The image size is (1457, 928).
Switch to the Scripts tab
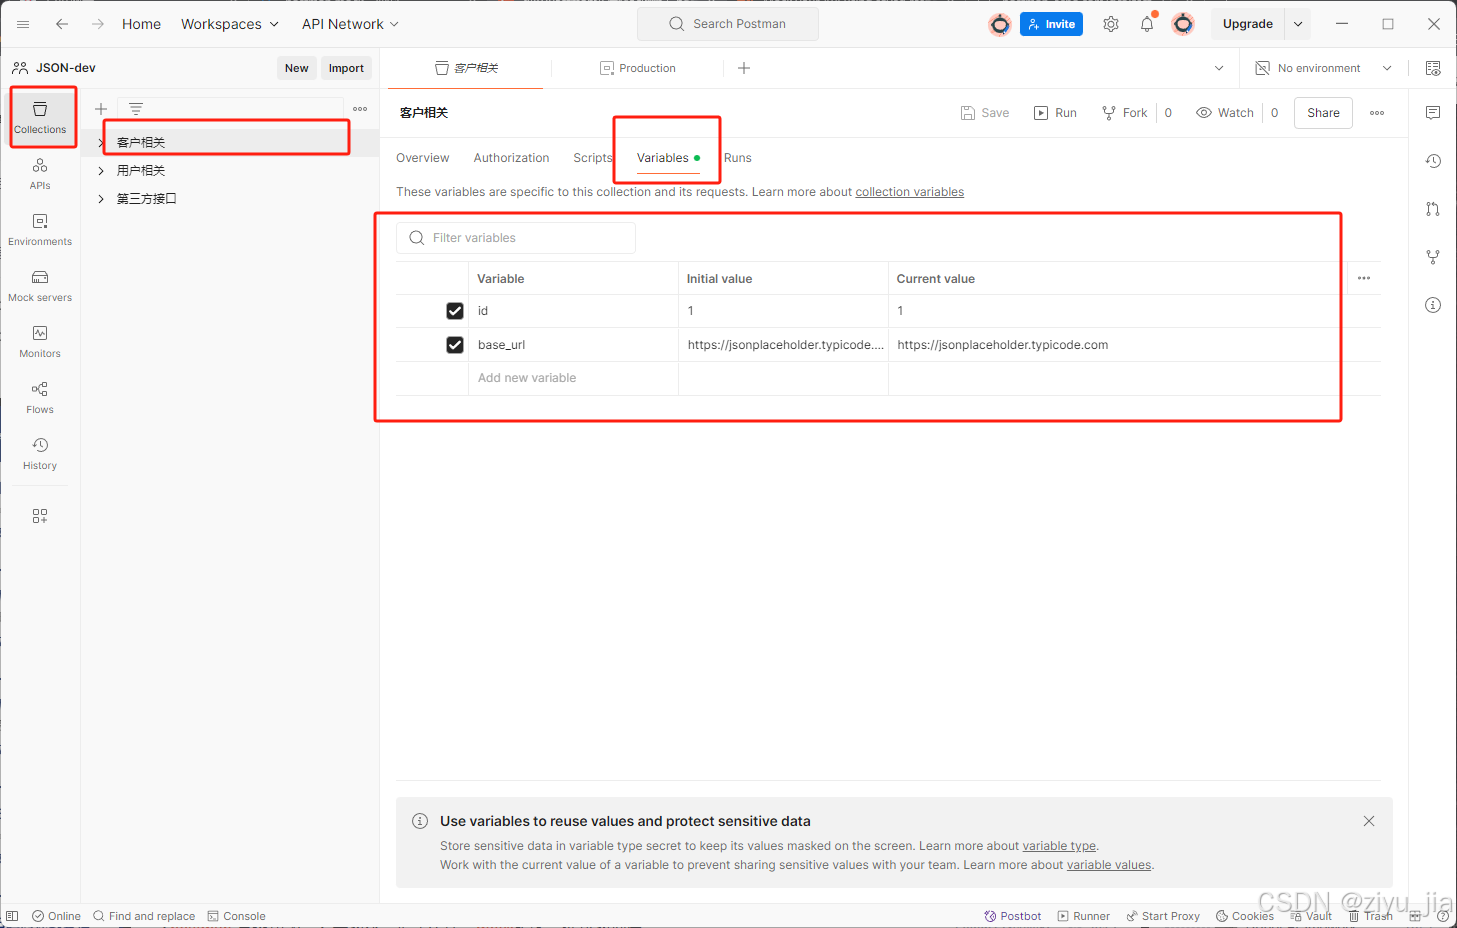pos(592,158)
